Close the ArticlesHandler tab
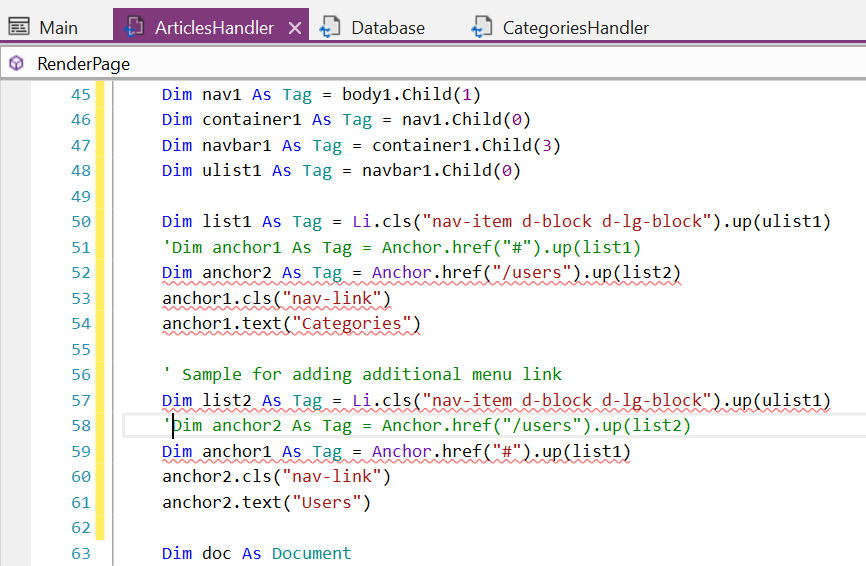This screenshot has height=566, width=866. click(295, 28)
